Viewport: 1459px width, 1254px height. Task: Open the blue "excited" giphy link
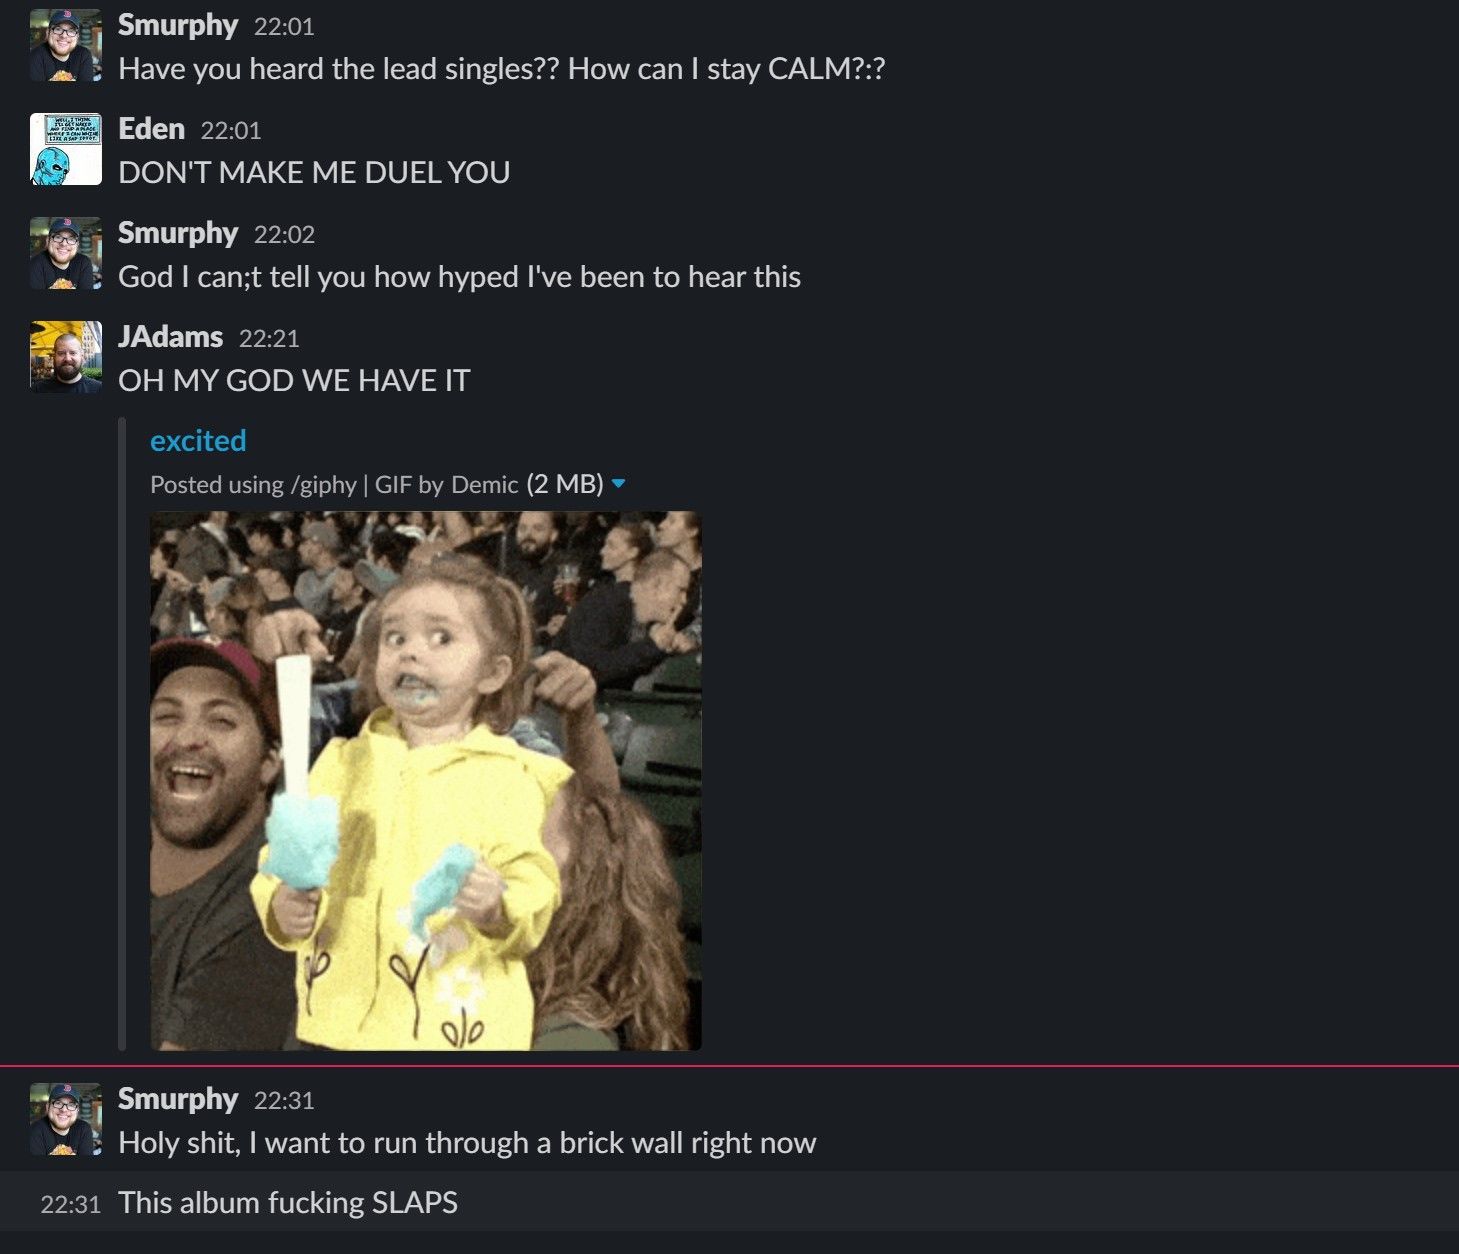pos(198,440)
